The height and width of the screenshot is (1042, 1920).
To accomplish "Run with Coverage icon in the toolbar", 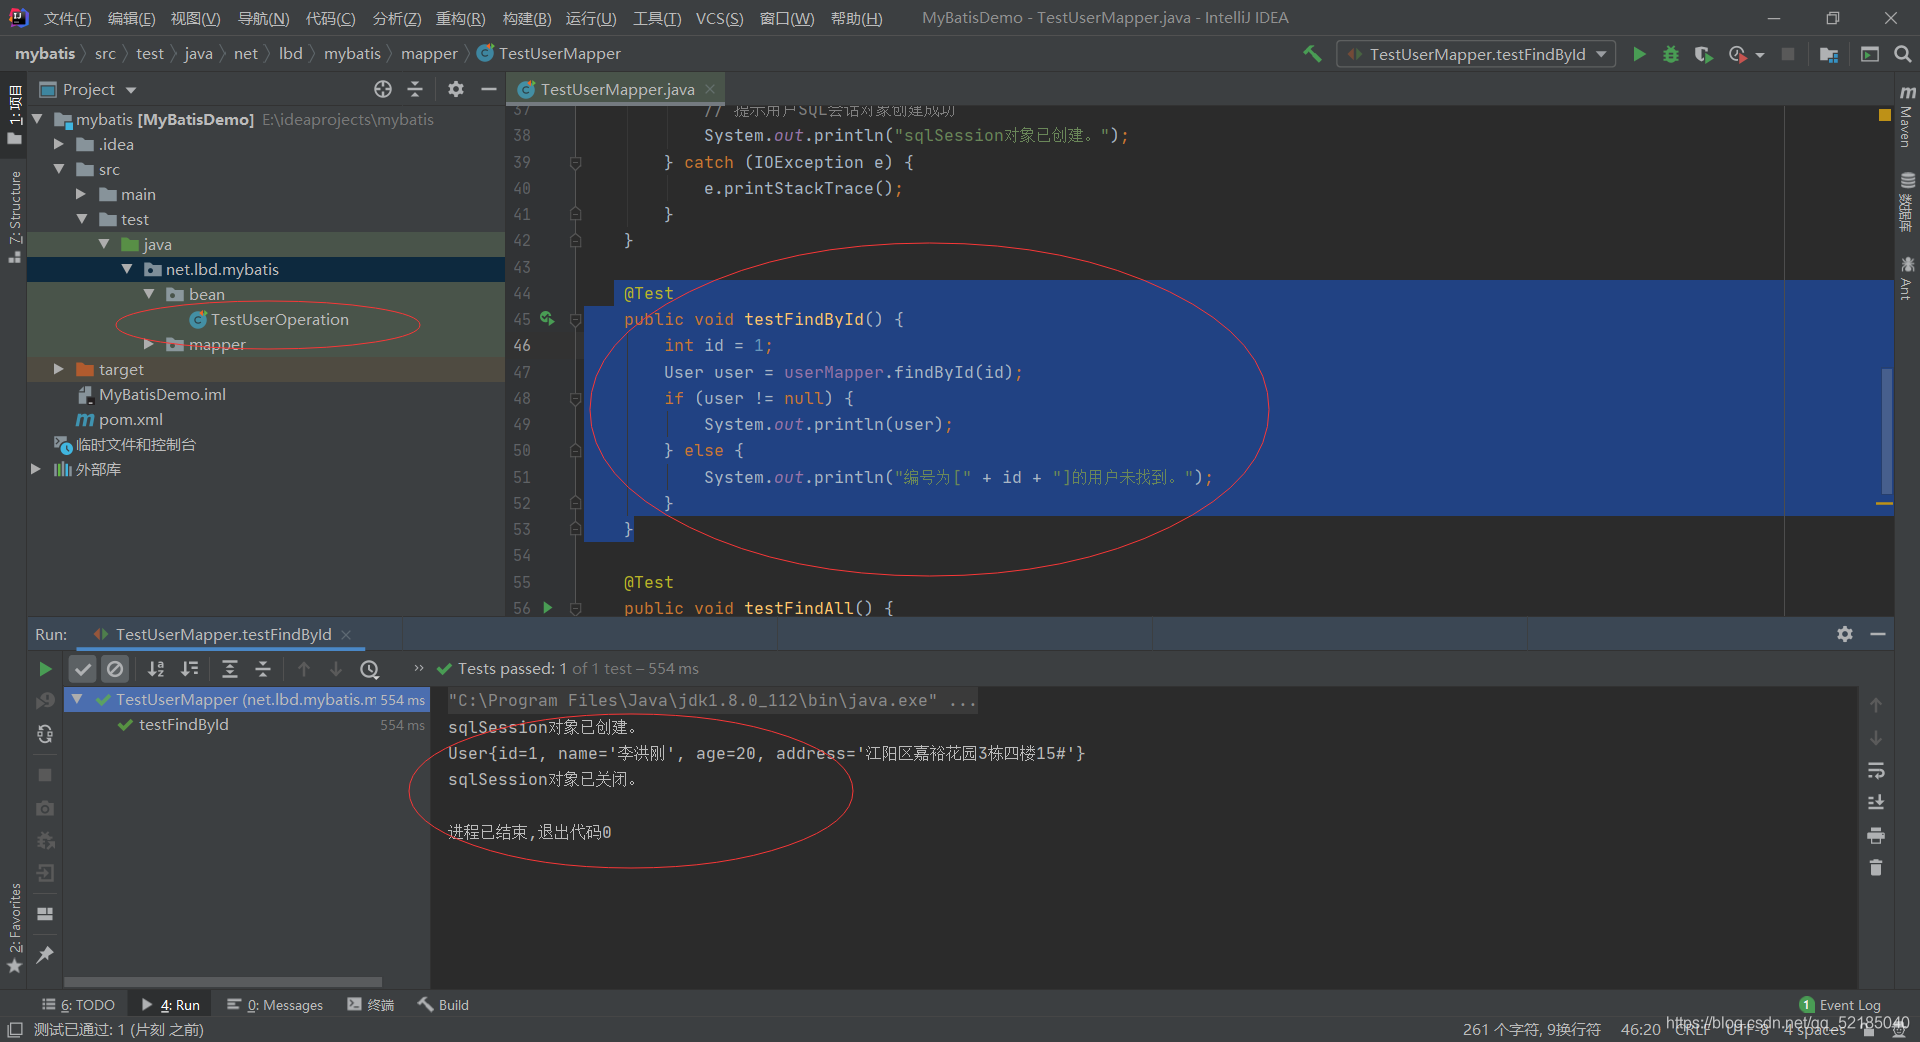I will (1704, 54).
